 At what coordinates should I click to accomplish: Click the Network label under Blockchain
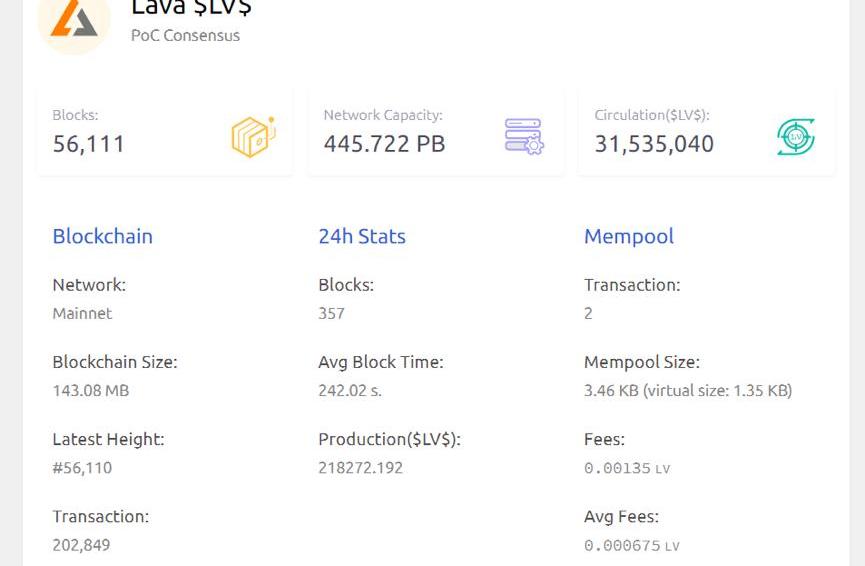point(89,285)
